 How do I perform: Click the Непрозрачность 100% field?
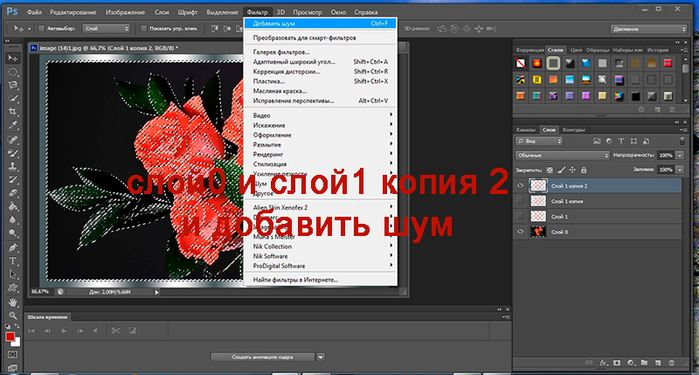point(666,155)
